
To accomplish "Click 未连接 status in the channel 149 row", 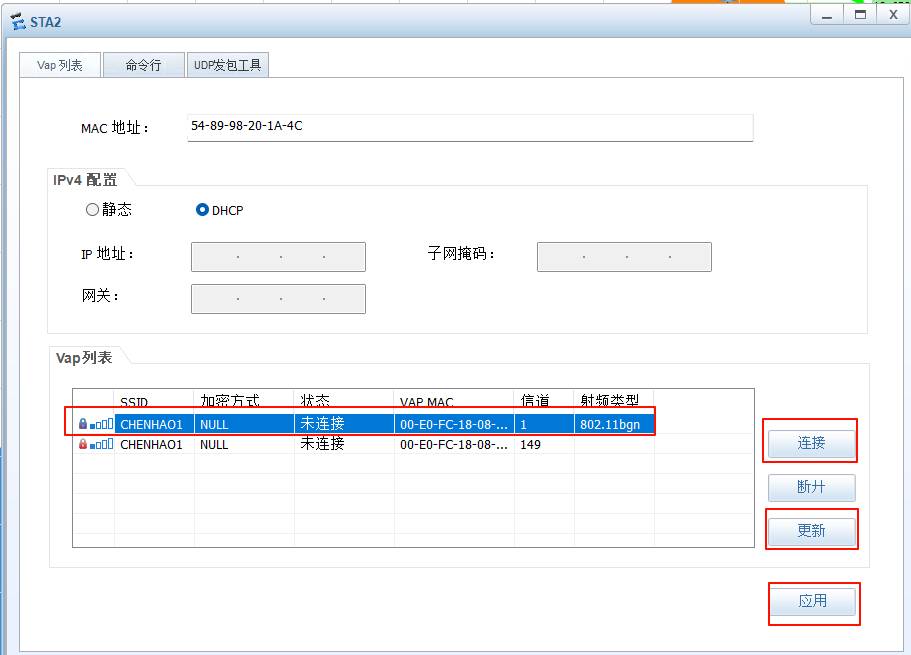I will (x=322, y=444).
